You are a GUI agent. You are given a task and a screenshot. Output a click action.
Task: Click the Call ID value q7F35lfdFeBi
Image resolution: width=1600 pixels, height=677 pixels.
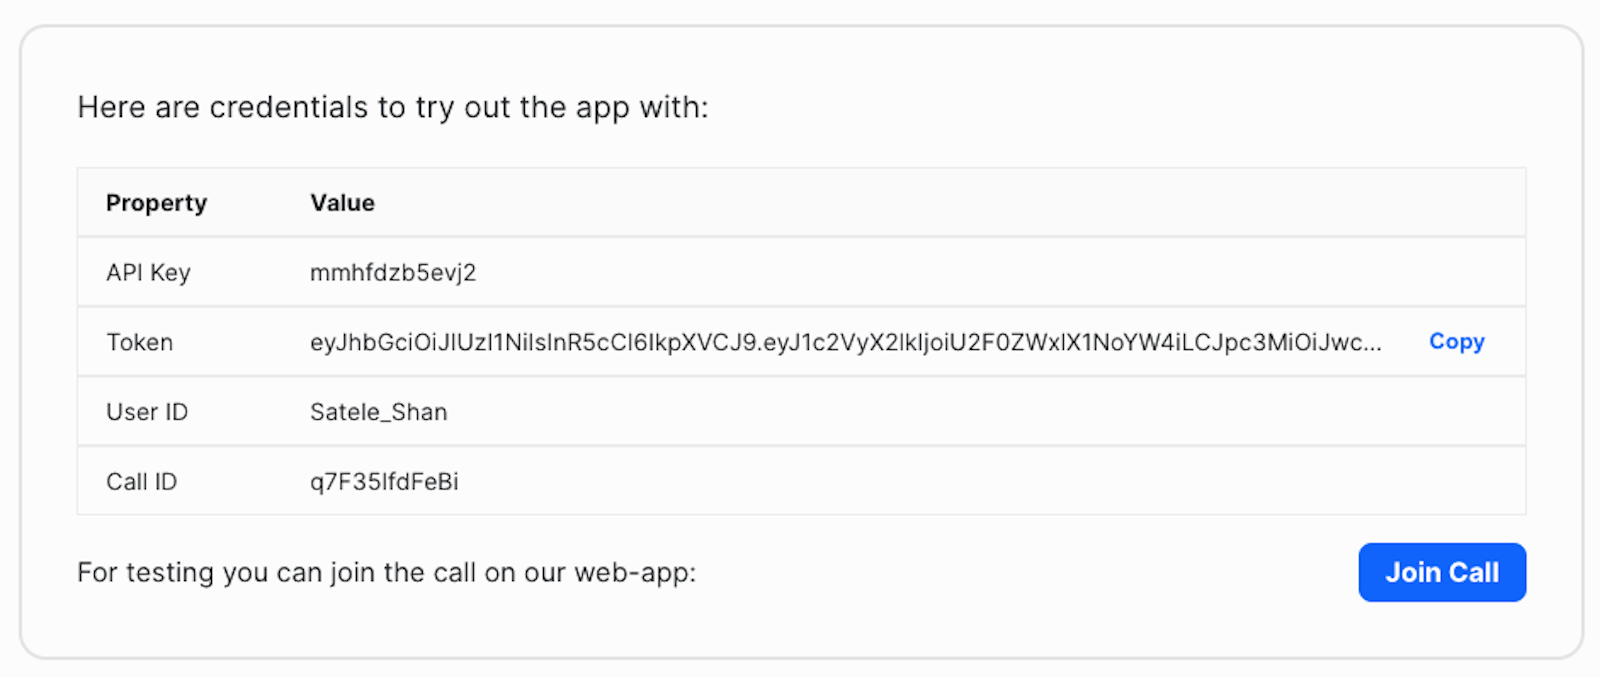coord(384,481)
